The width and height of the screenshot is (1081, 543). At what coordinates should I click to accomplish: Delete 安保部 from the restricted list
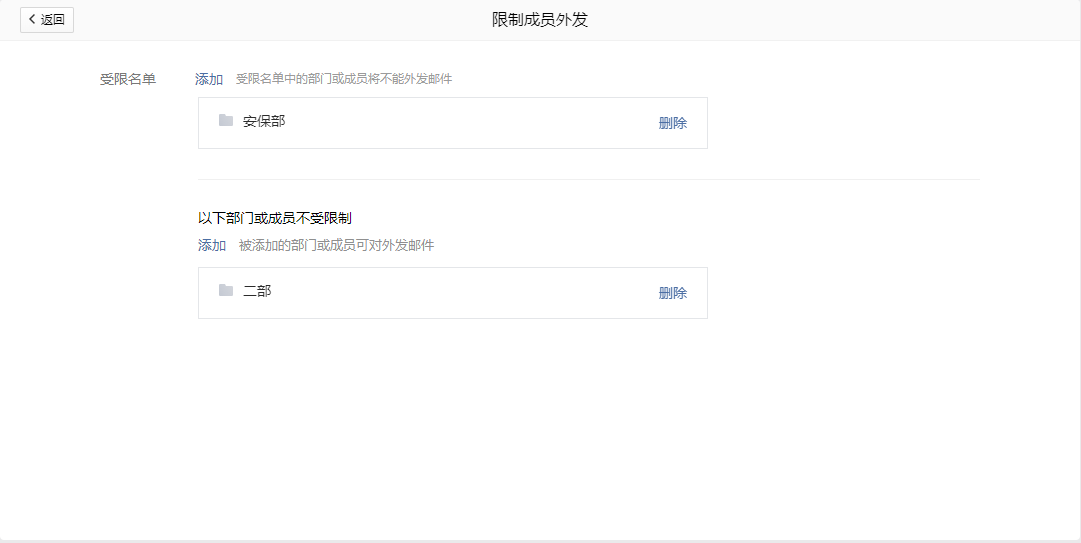(672, 123)
